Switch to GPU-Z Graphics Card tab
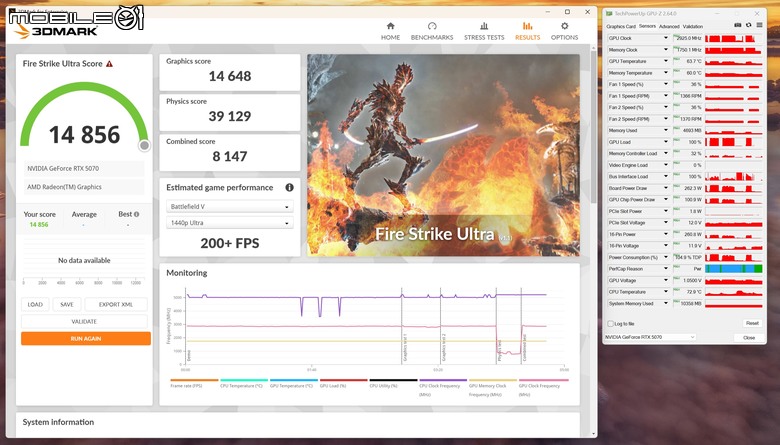Image resolution: width=780 pixels, height=445 pixels. (x=620, y=26)
